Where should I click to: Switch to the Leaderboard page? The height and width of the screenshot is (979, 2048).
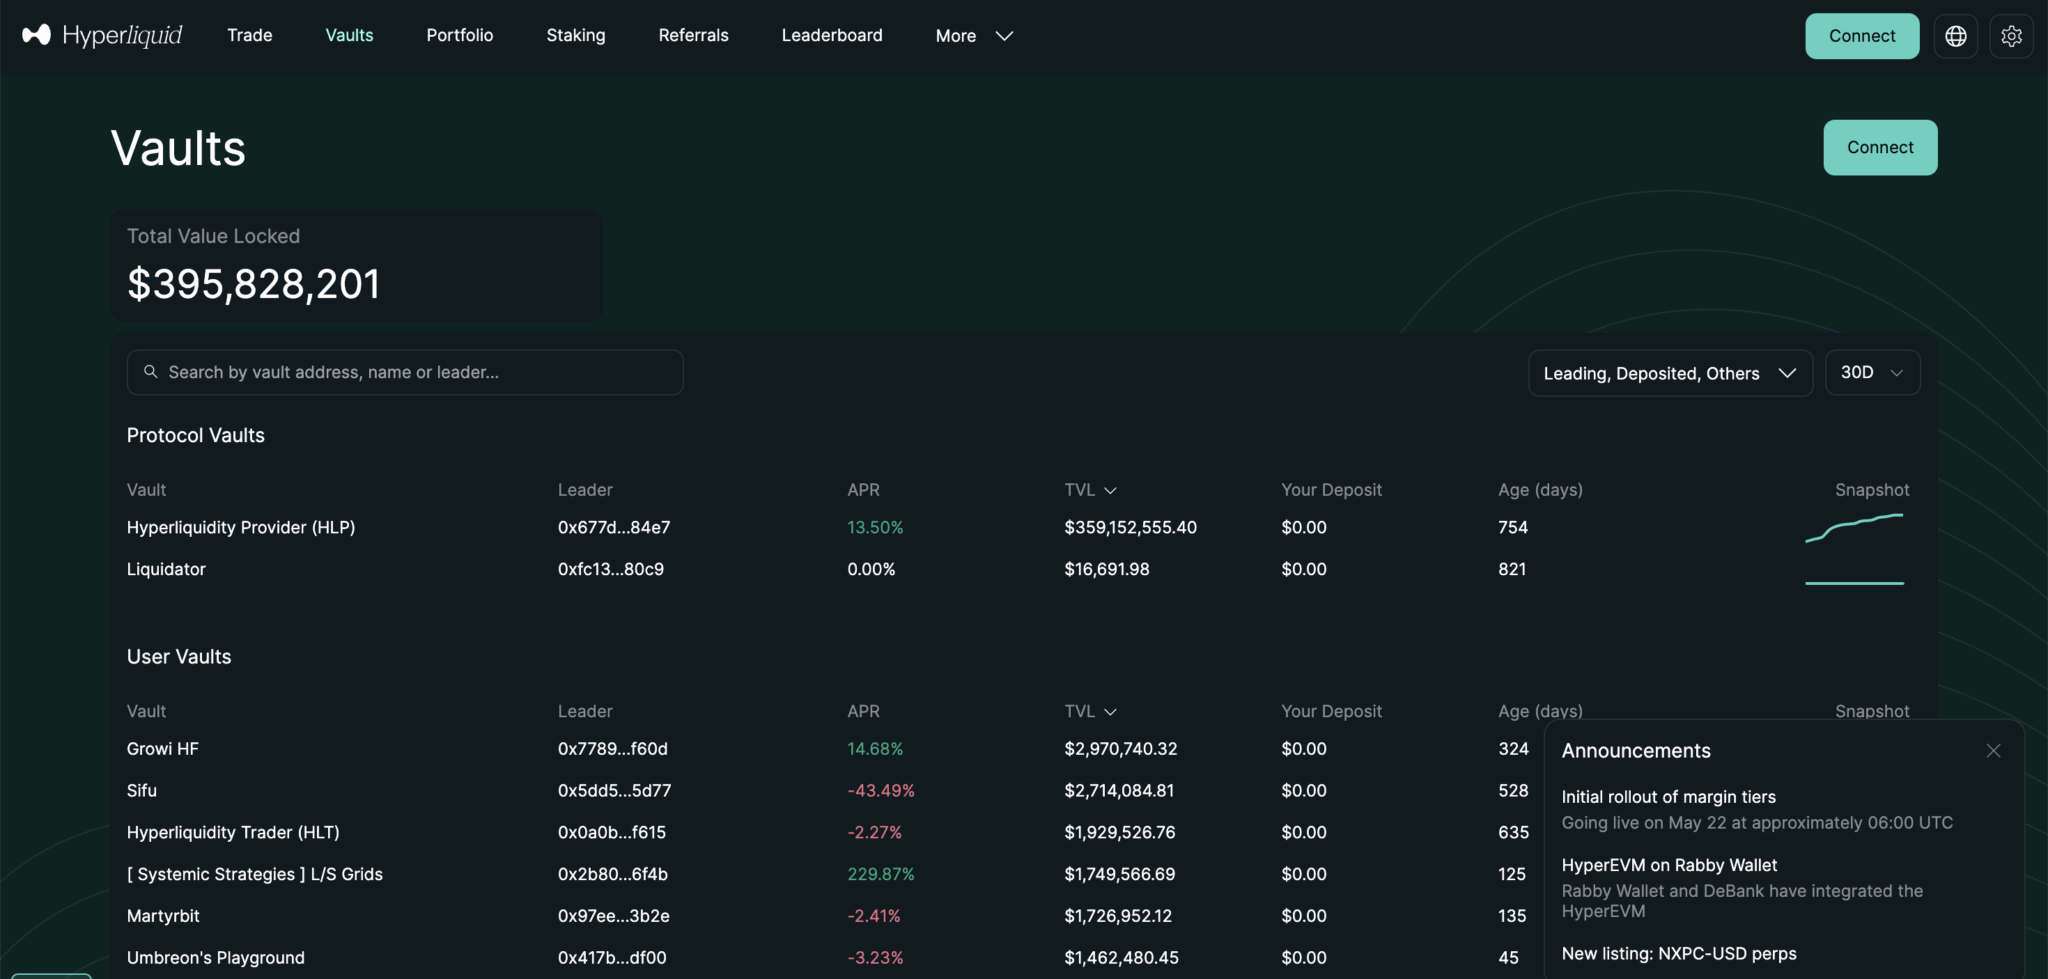pyautogui.click(x=831, y=36)
